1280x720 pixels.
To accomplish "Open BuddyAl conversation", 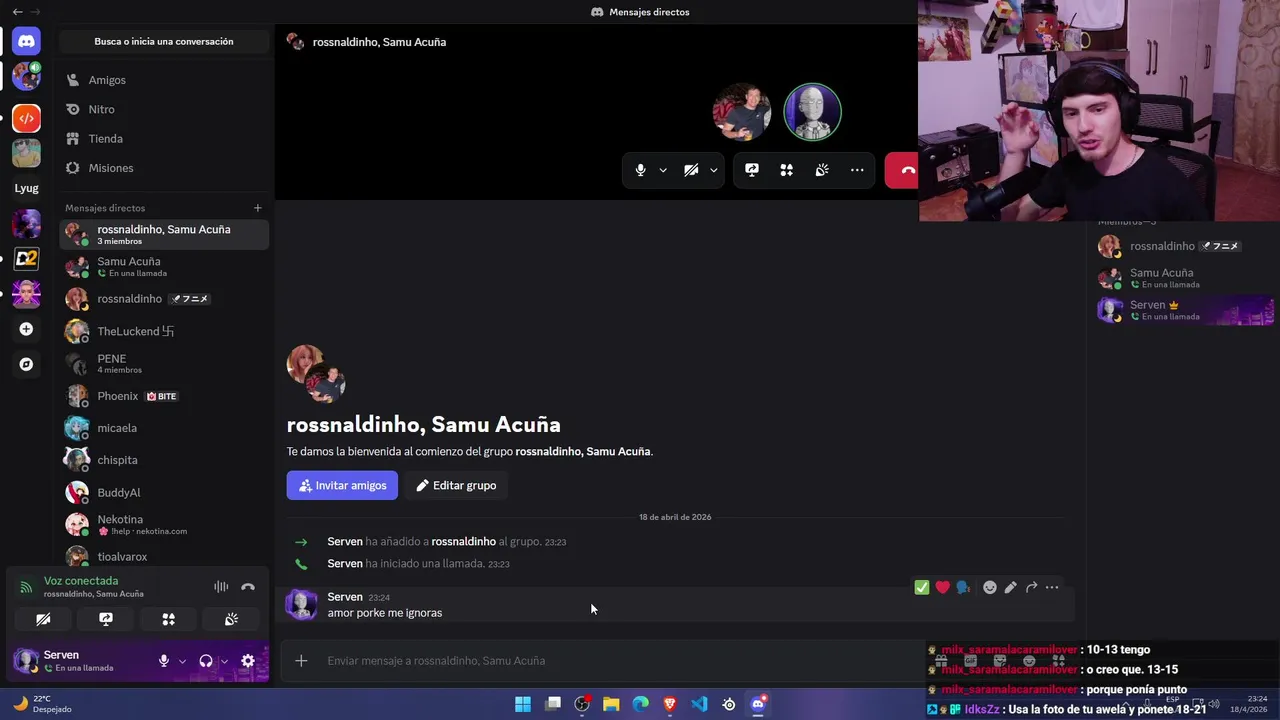I will coord(164,493).
